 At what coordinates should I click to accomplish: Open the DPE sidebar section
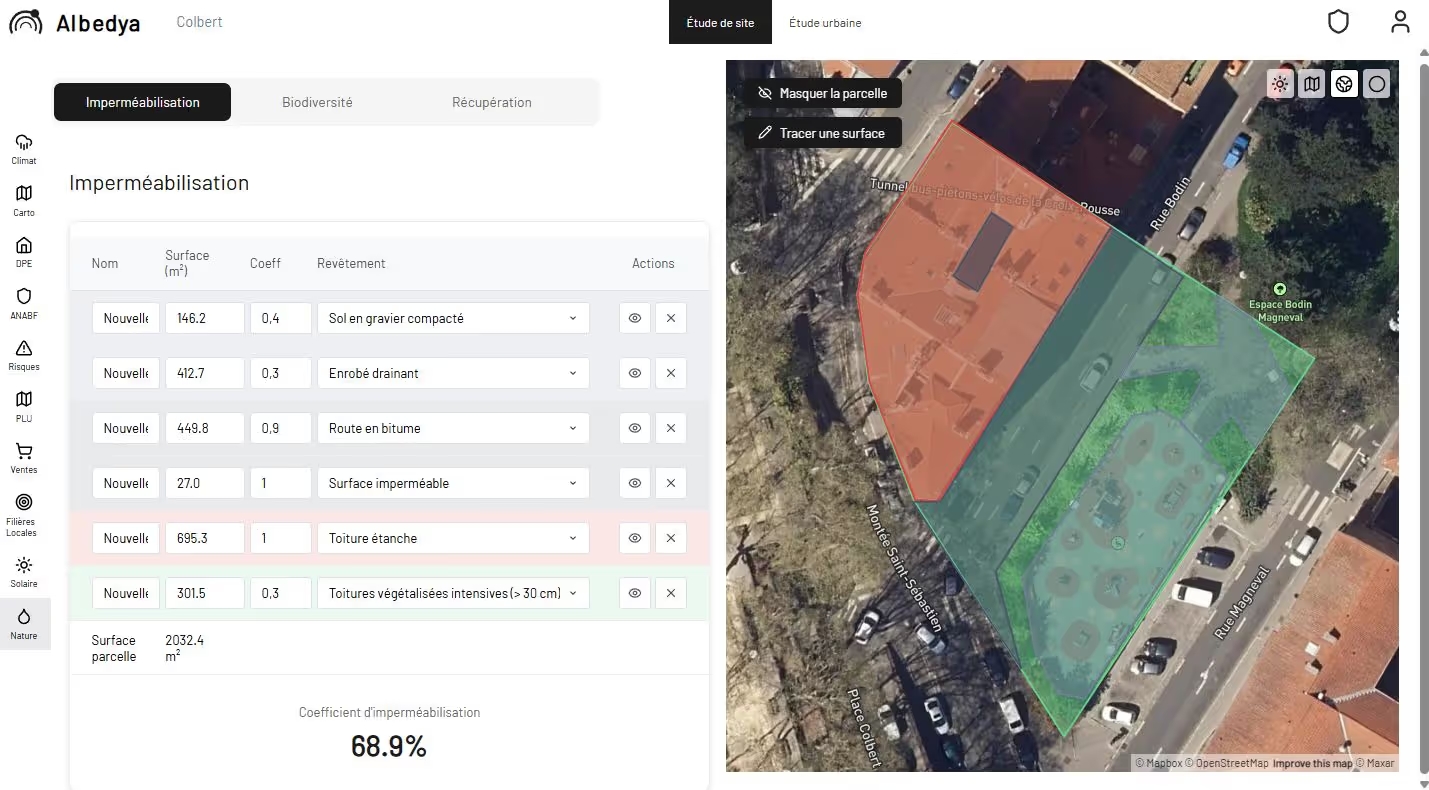click(24, 252)
